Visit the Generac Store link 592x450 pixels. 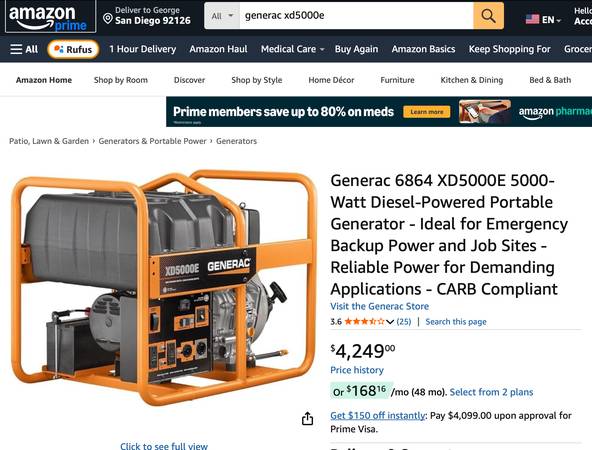click(379, 306)
